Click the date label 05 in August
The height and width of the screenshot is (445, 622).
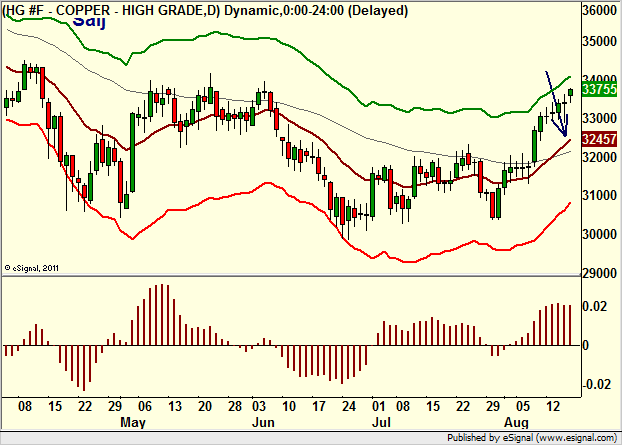point(523,407)
